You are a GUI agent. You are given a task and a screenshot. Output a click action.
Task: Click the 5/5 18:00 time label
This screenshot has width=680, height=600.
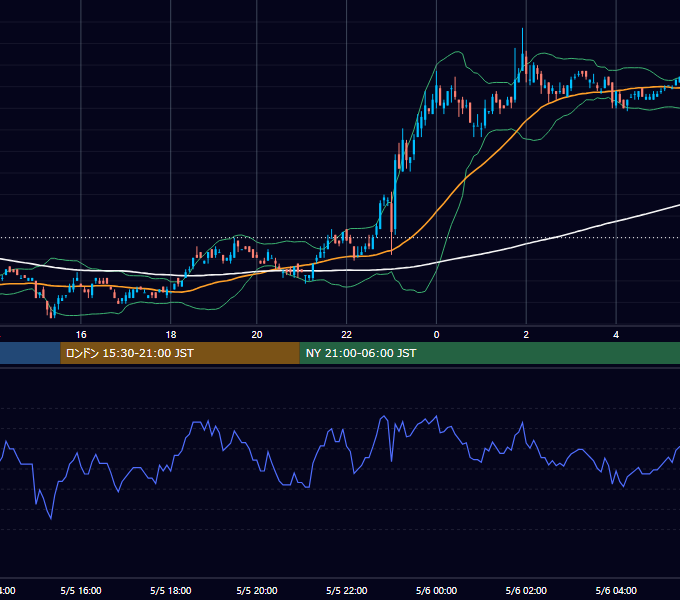point(170,590)
